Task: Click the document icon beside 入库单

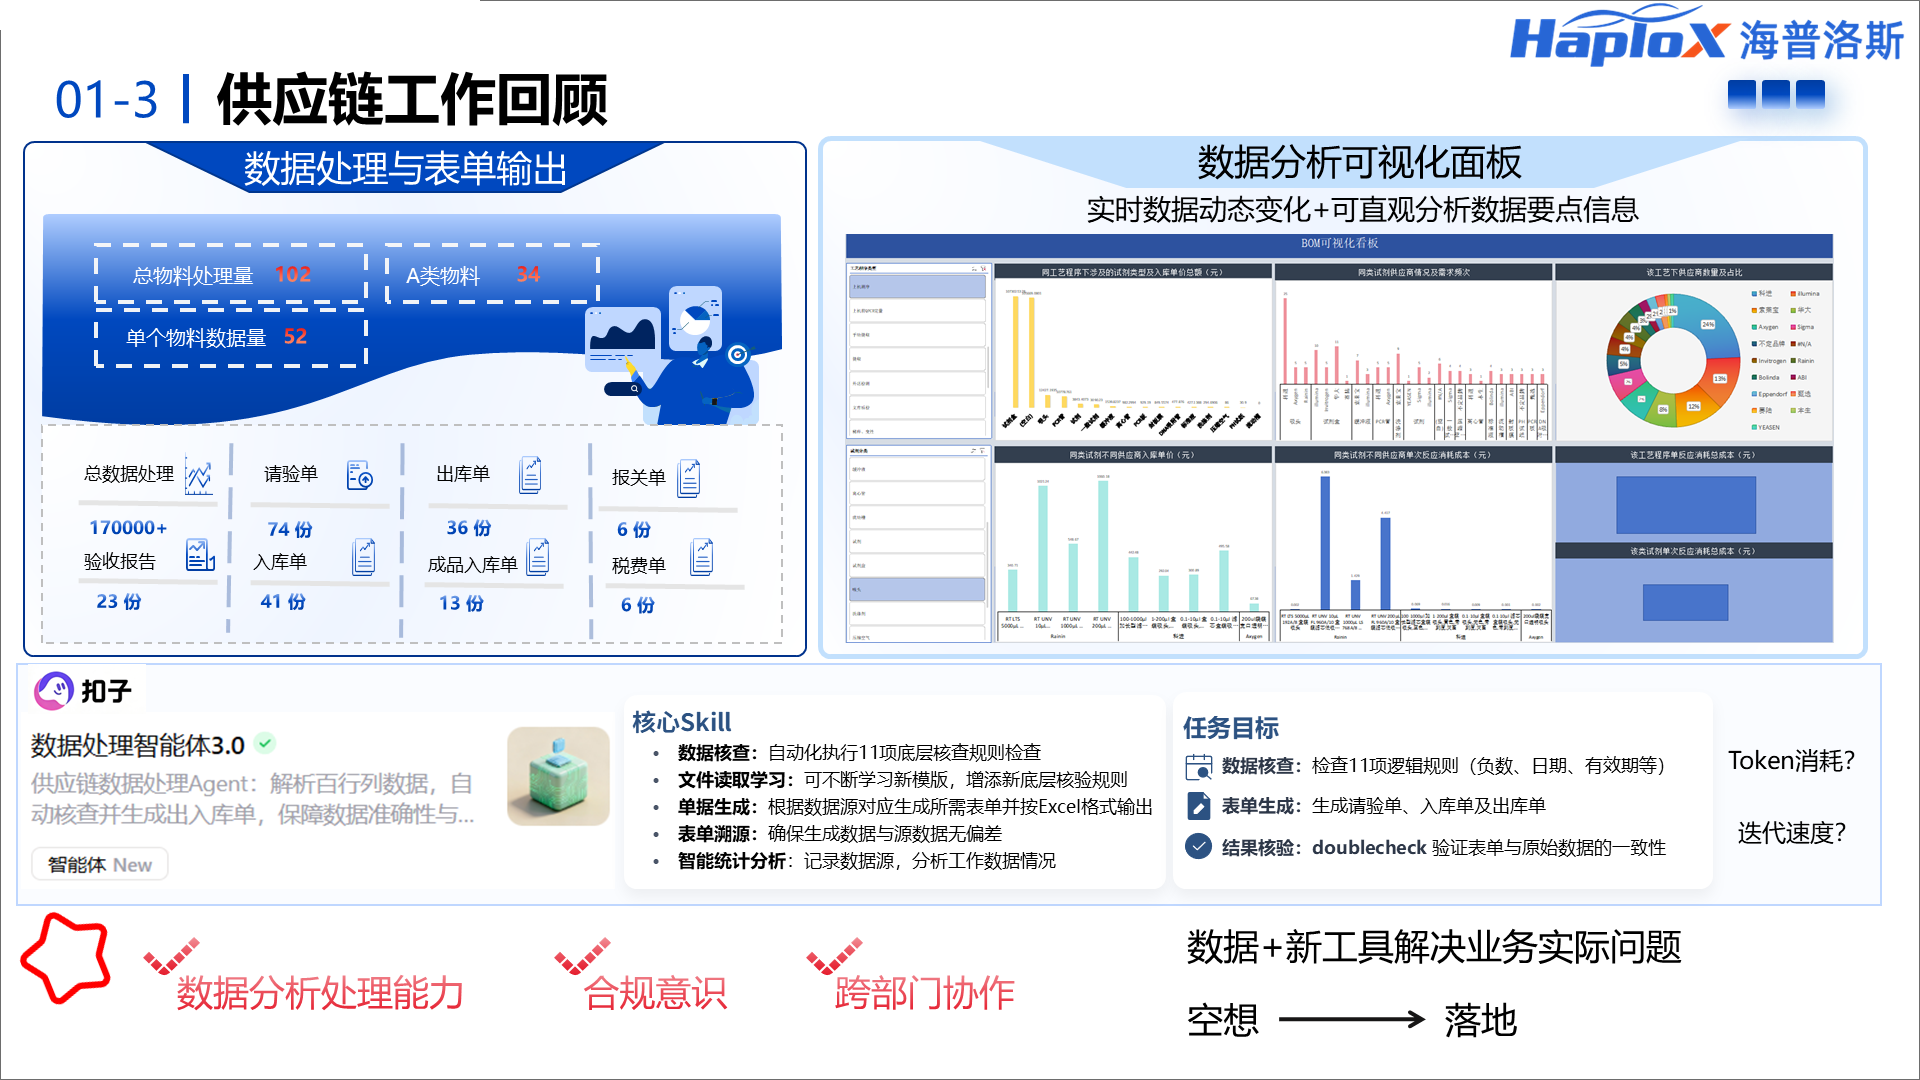Action: 365,557
